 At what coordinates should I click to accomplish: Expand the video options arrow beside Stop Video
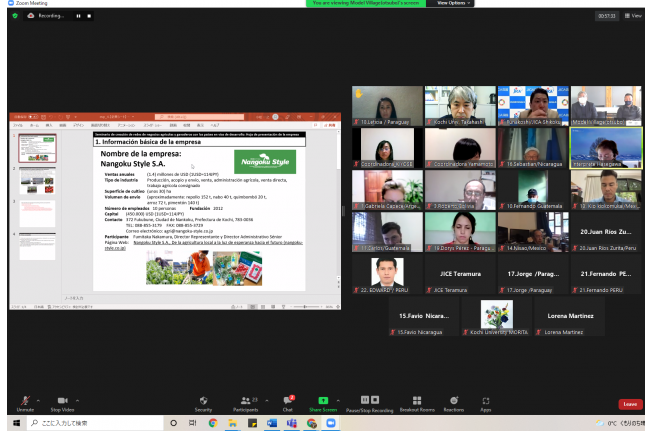coord(79,399)
